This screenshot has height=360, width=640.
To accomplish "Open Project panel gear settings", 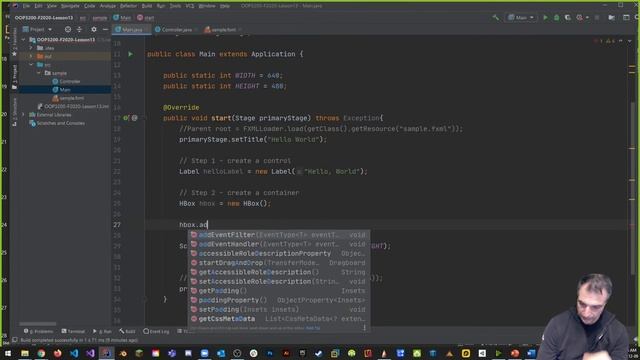I will tap(94, 29).
